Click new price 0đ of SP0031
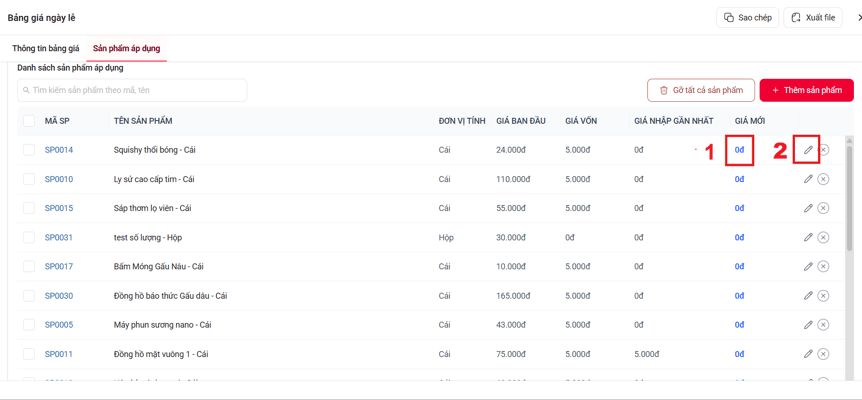 click(739, 237)
